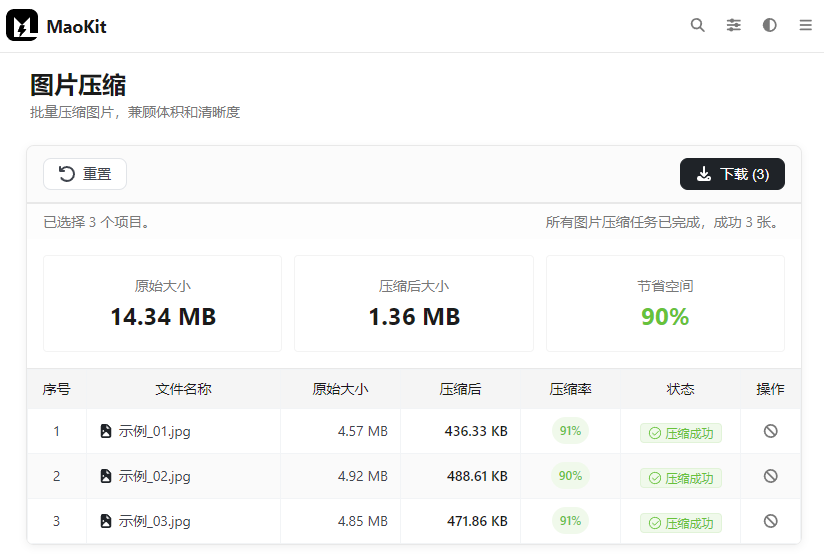824x555 pixels.
Task: Click 91% ratio badge for 示例_03.jpg
Action: coord(570,521)
